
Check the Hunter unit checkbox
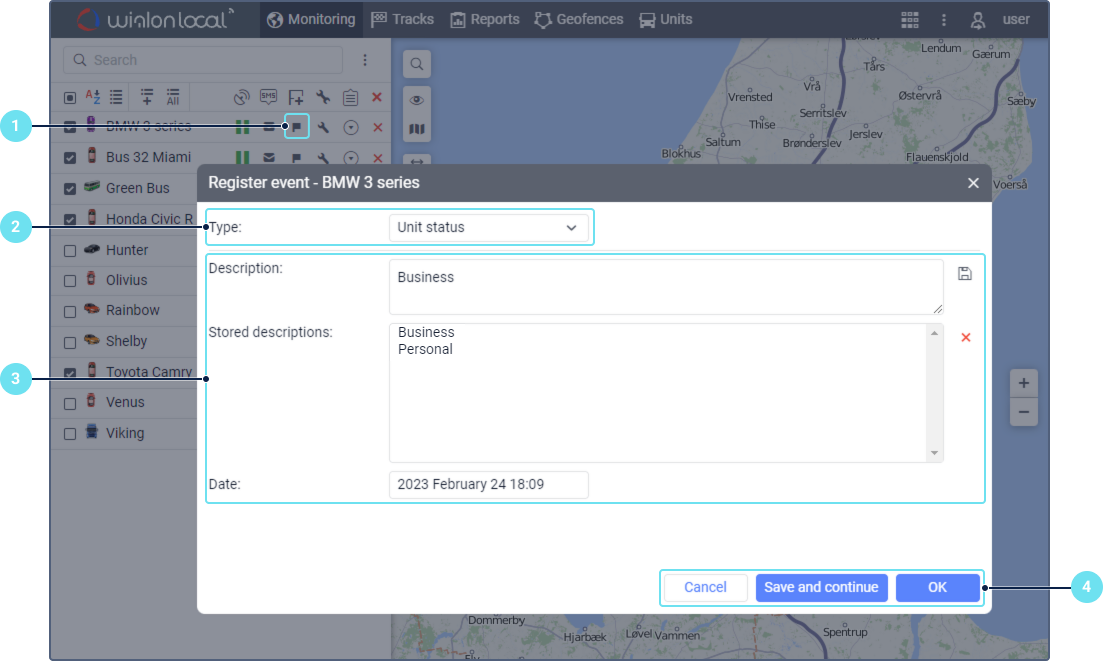click(x=70, y=251)
